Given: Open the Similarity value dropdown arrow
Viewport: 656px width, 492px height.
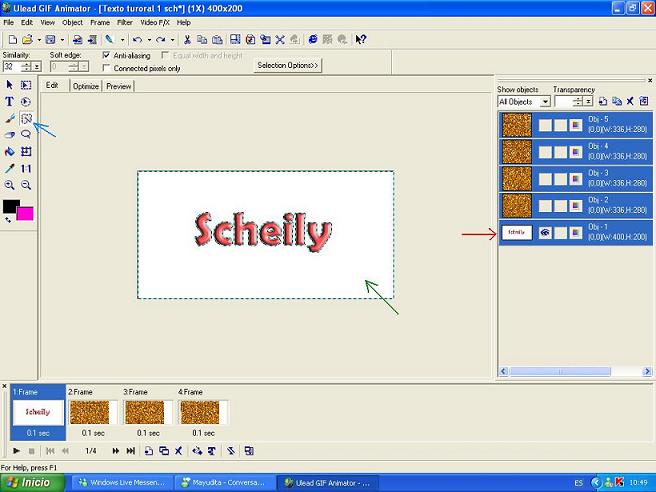Looking at the screenshot, I should (x=37, y=67).
